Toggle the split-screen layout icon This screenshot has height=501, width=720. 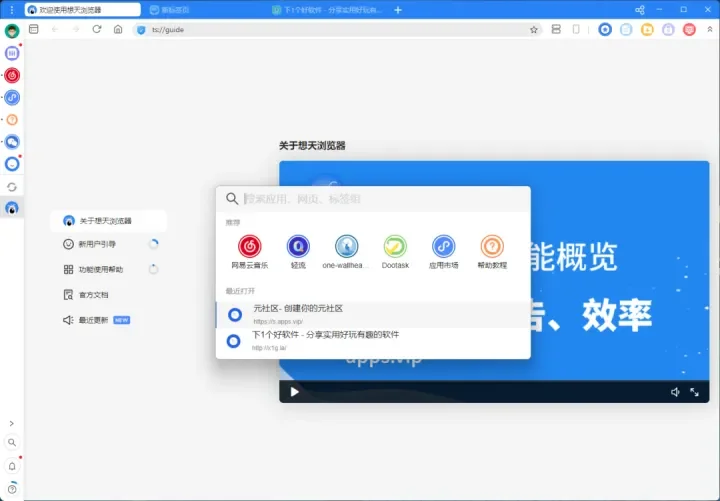pyautogui.click(x=556, y=29)
